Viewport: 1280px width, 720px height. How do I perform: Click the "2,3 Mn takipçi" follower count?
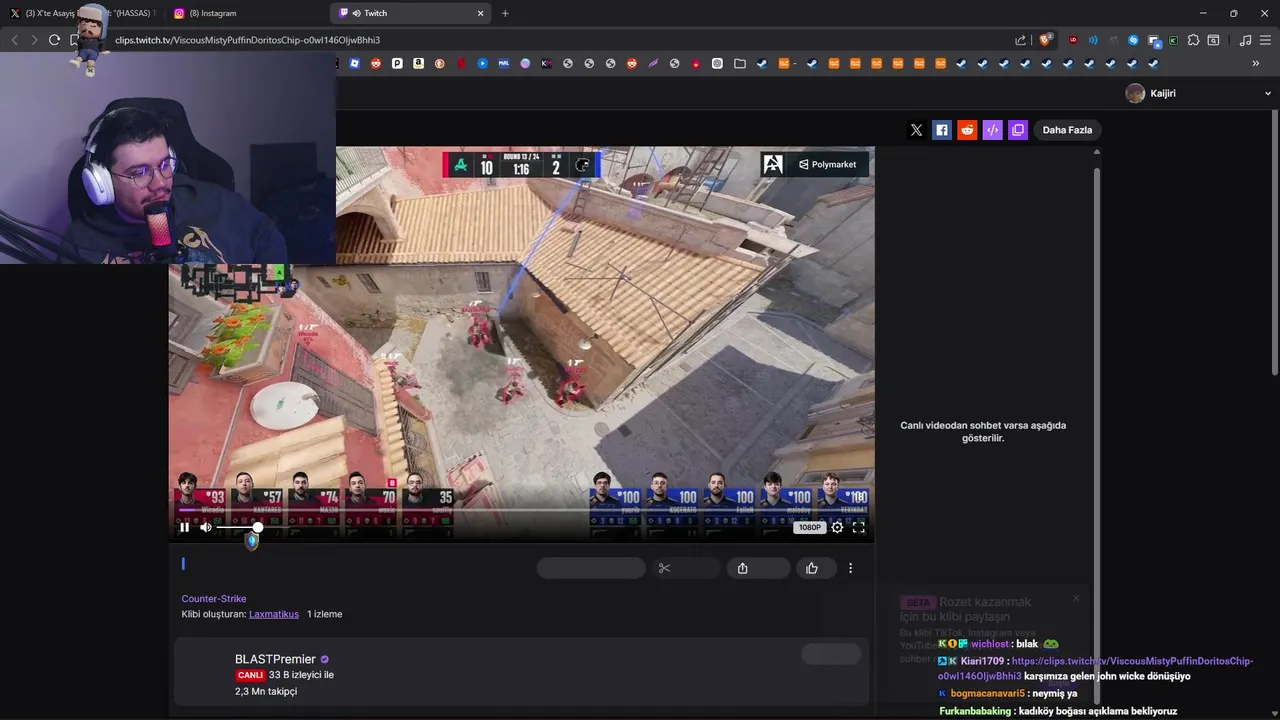tap(266, 691)
